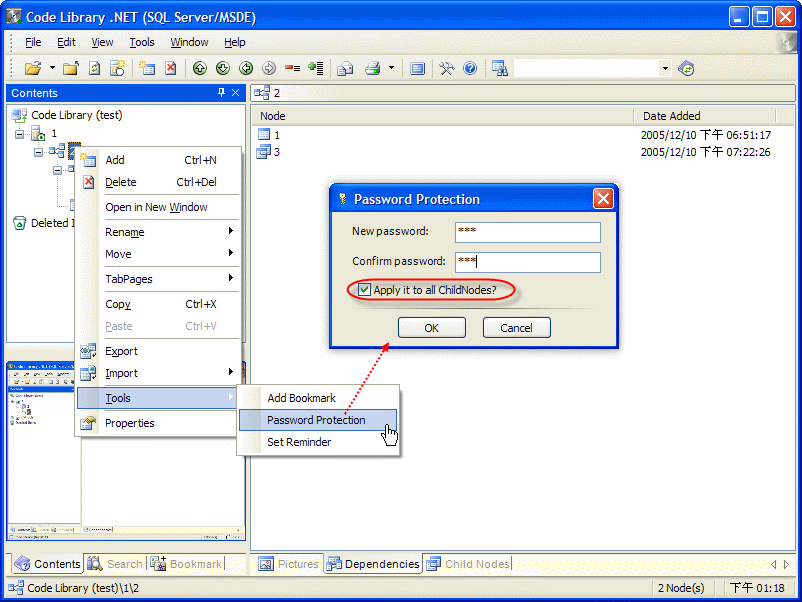Click the printer toolbar icon
Screen dimensions: 802x602
click(372, 68)
